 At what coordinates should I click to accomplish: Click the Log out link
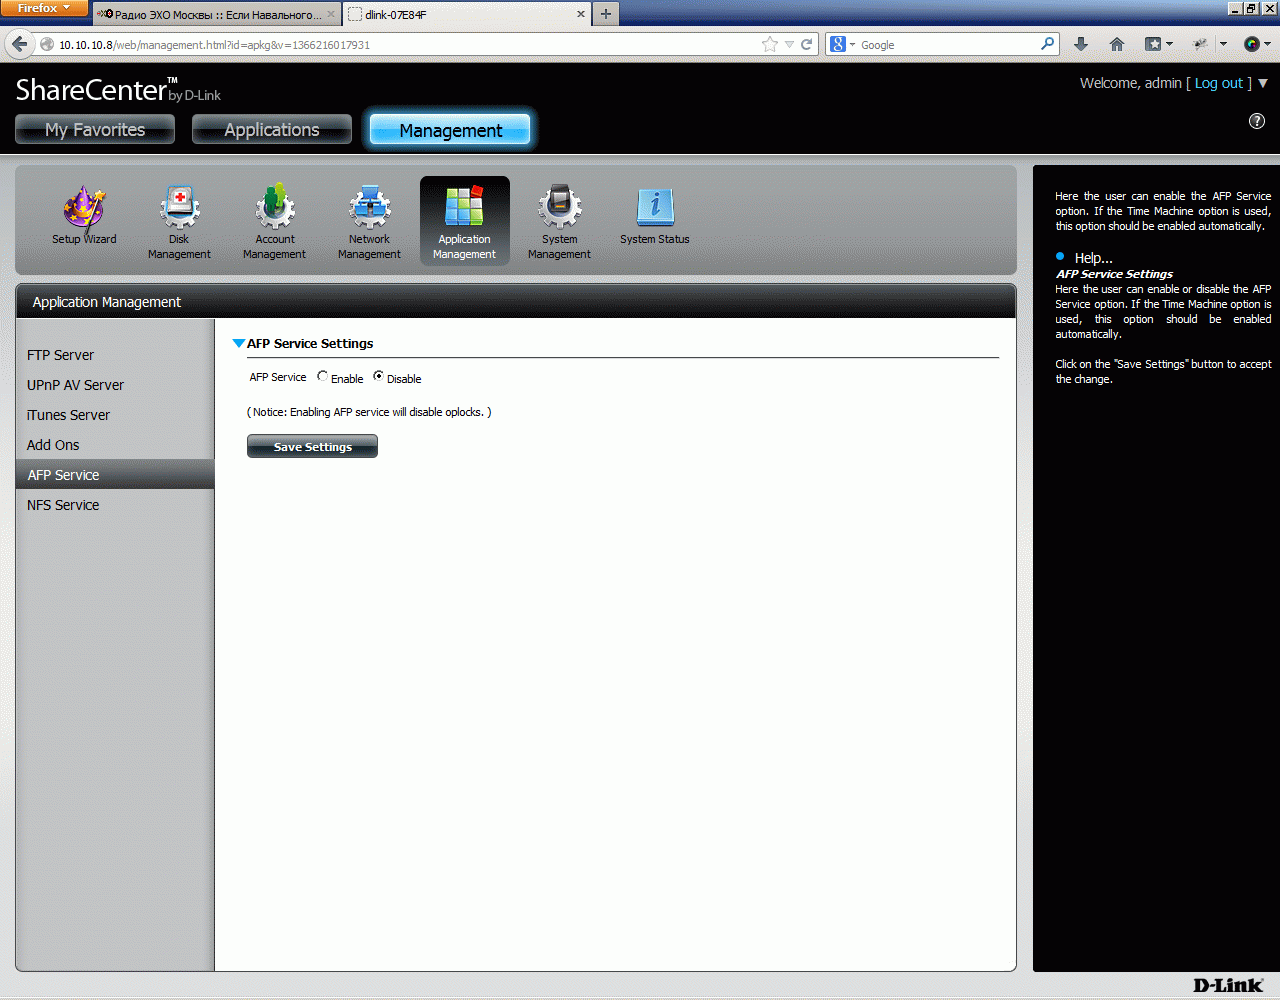[1218, 83]
